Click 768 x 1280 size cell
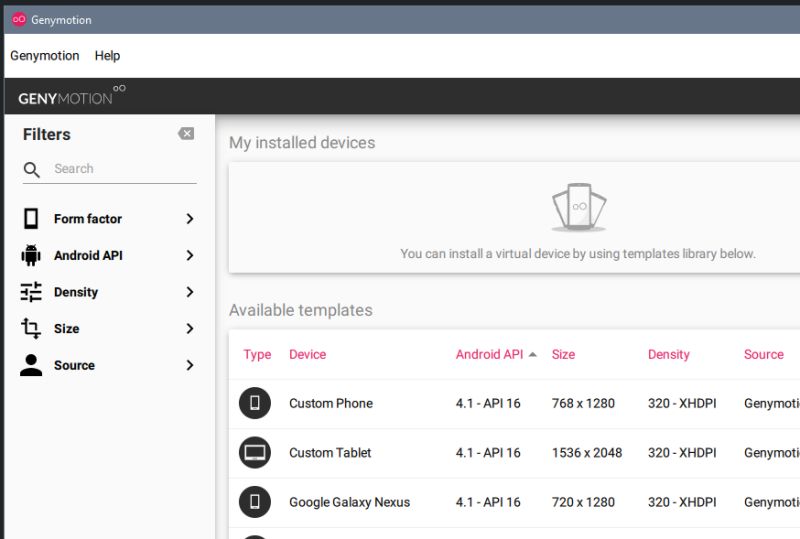Image resolution: width=800 pixels, height=539 pixels. [x=583, y=403]
